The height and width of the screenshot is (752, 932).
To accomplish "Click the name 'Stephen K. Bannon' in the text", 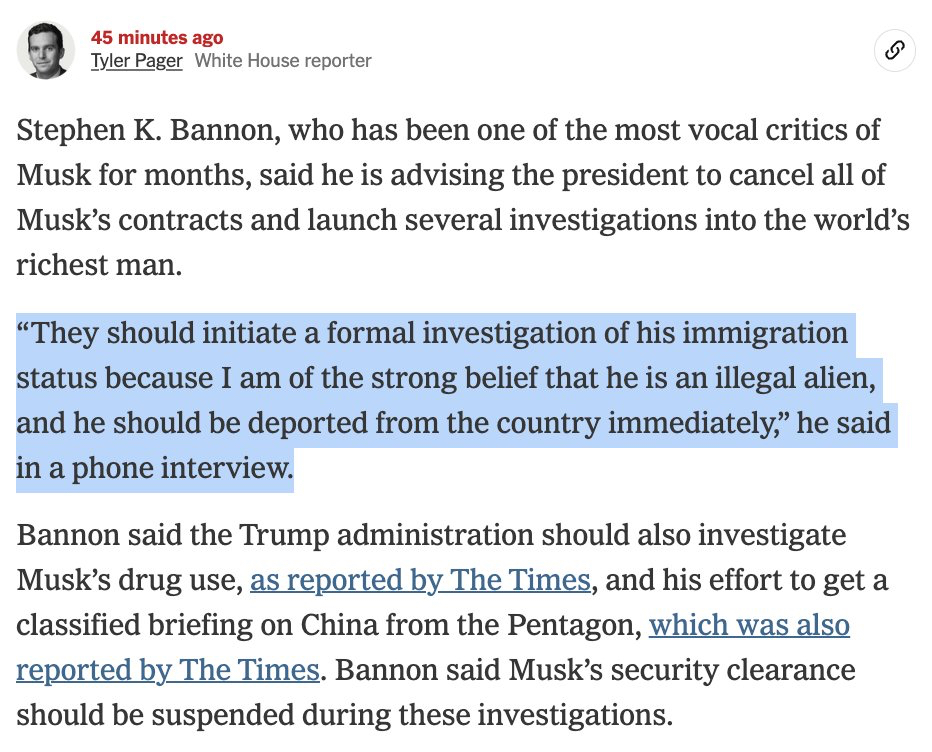I will point(148,130).
